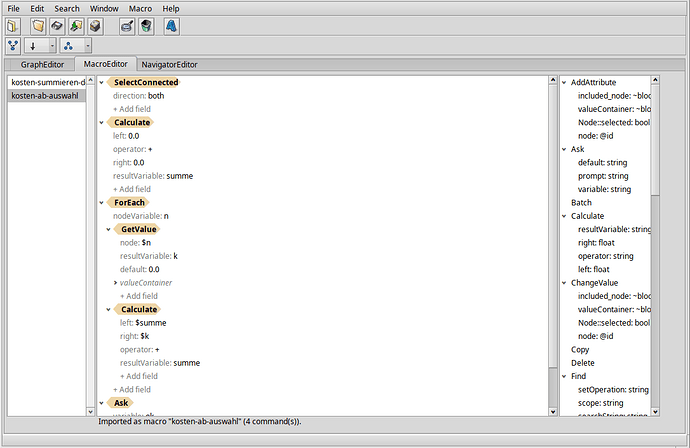Screen dimensions: 690x448
Task: Collapse Calculate in the command palette
Action: point(564,216)
